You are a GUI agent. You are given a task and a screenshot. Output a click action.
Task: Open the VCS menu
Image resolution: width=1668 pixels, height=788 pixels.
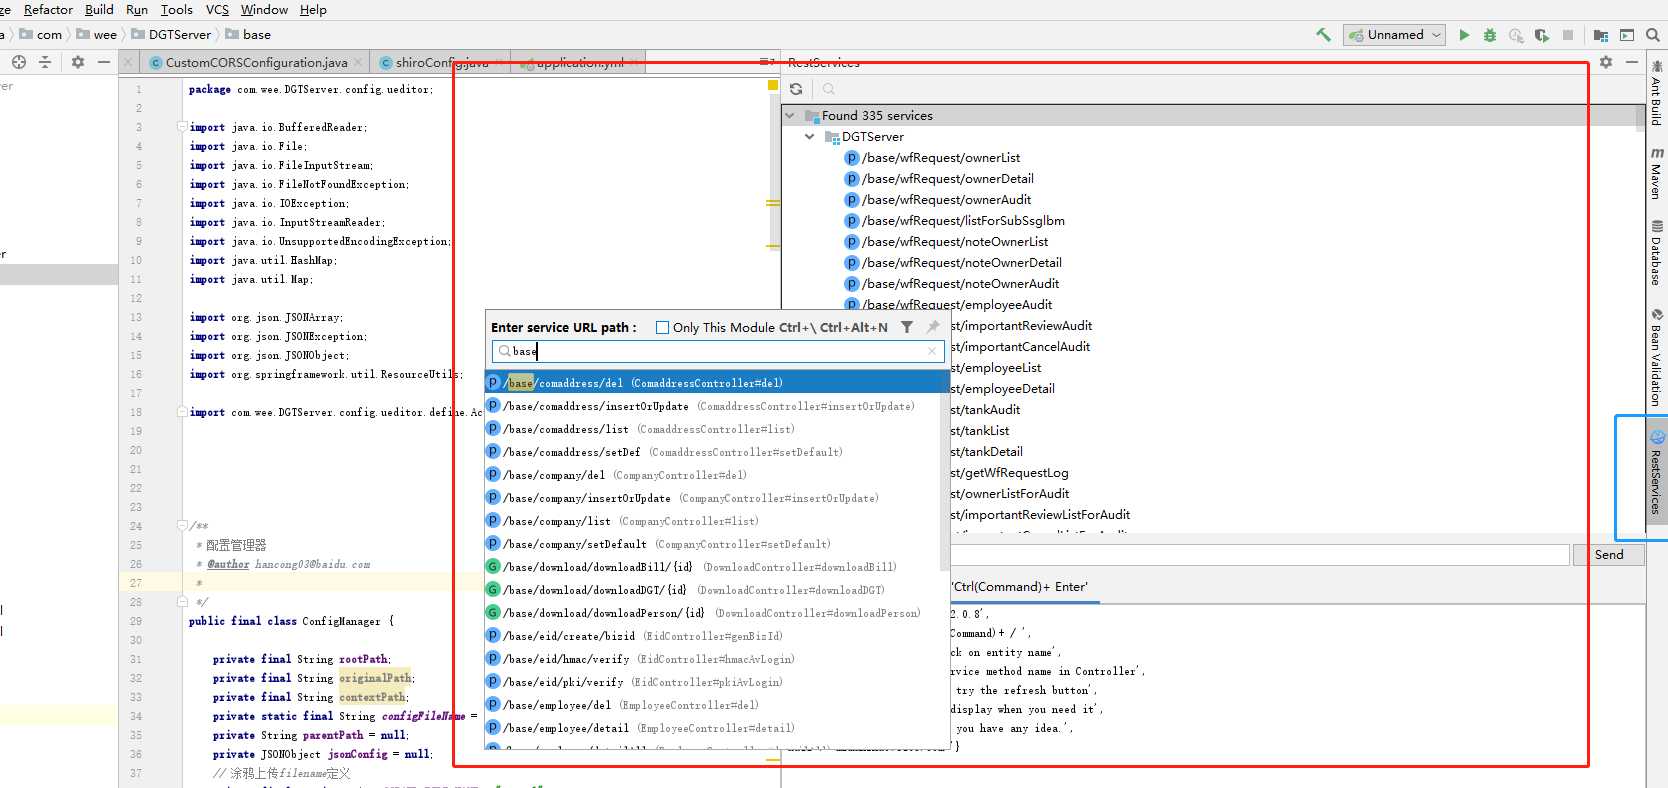tap(217, 10)
